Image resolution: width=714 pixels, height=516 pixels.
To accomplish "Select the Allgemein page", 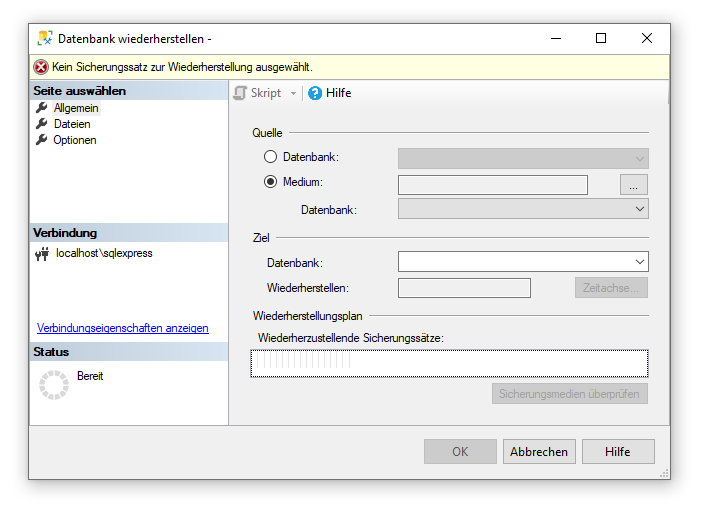I will (76, 108).
